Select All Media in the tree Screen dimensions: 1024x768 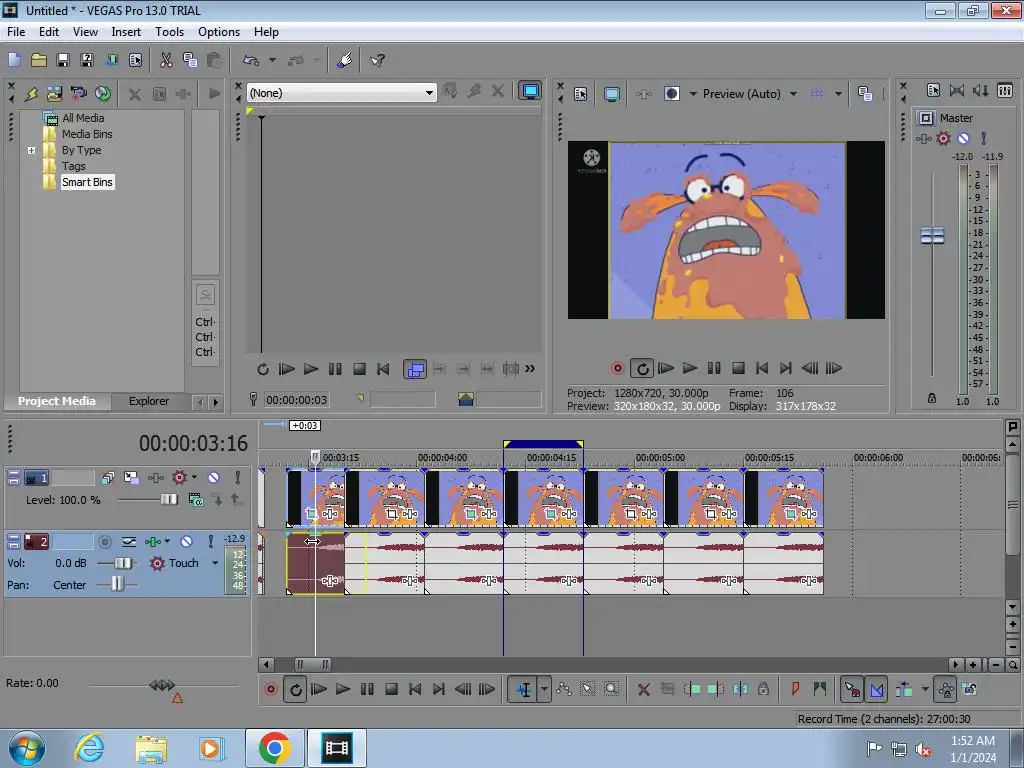point(83,118)
